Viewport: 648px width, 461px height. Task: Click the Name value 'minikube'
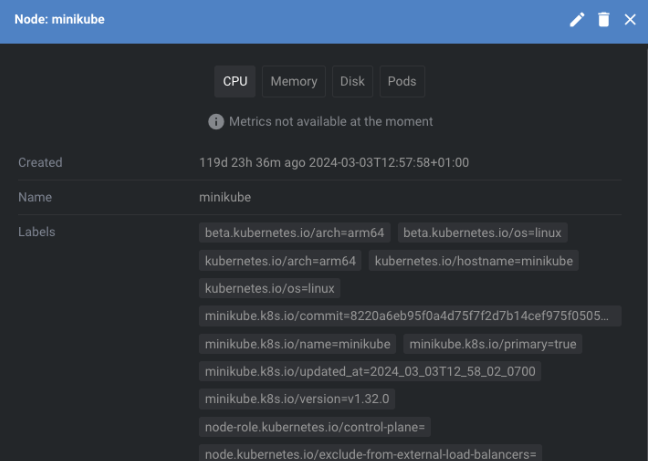(225, 197)
